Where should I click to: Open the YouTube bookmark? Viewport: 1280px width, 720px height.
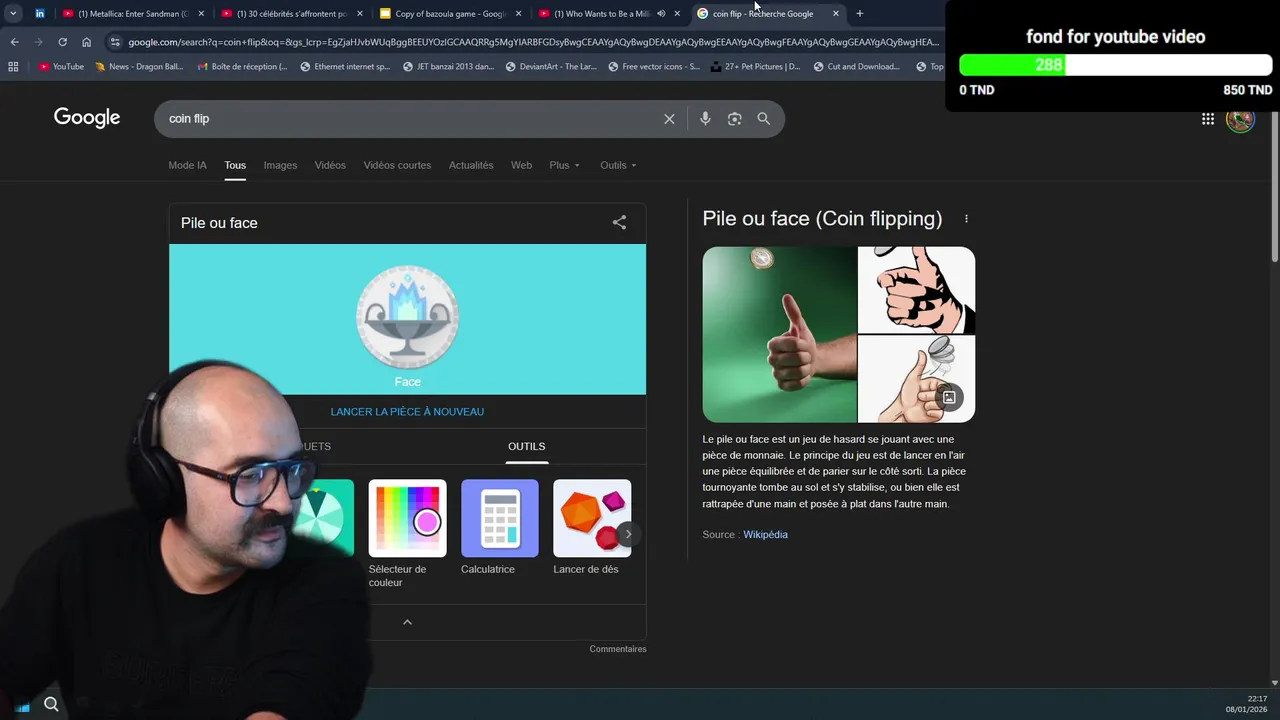[x=61, y=67]
